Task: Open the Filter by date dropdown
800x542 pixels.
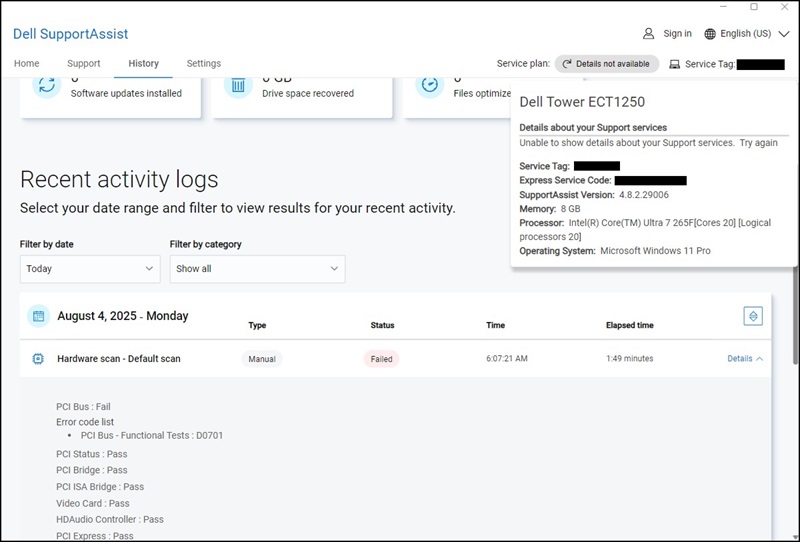Action: (89, 269)
